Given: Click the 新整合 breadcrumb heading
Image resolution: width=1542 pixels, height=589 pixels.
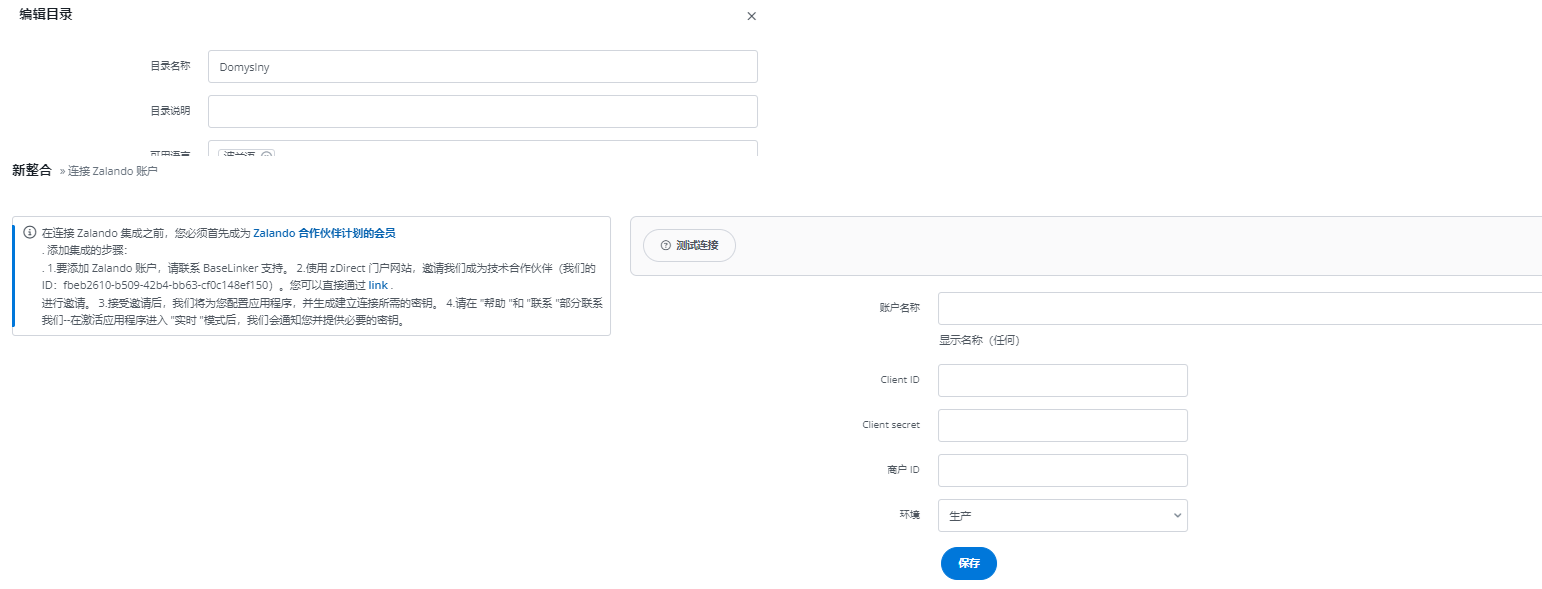Looking at the screenshot, I should pos(31,171).
